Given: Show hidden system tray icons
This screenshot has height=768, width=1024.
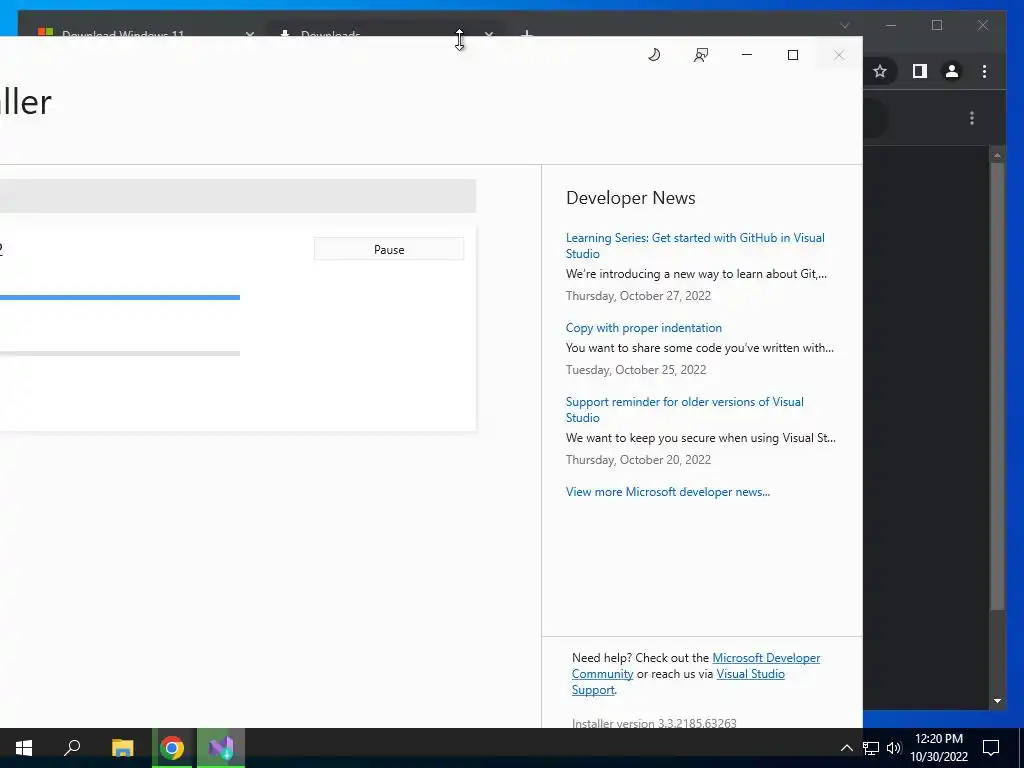Looking at the screenshot, I should point(846,748).
